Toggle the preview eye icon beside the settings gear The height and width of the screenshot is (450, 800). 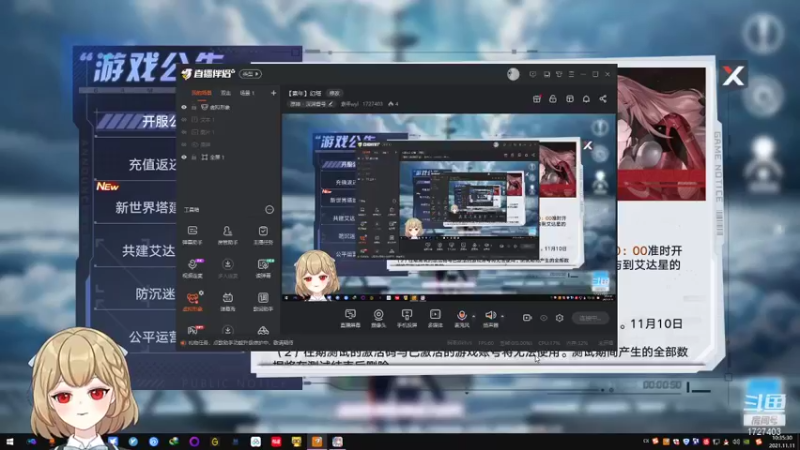[544, 318]
